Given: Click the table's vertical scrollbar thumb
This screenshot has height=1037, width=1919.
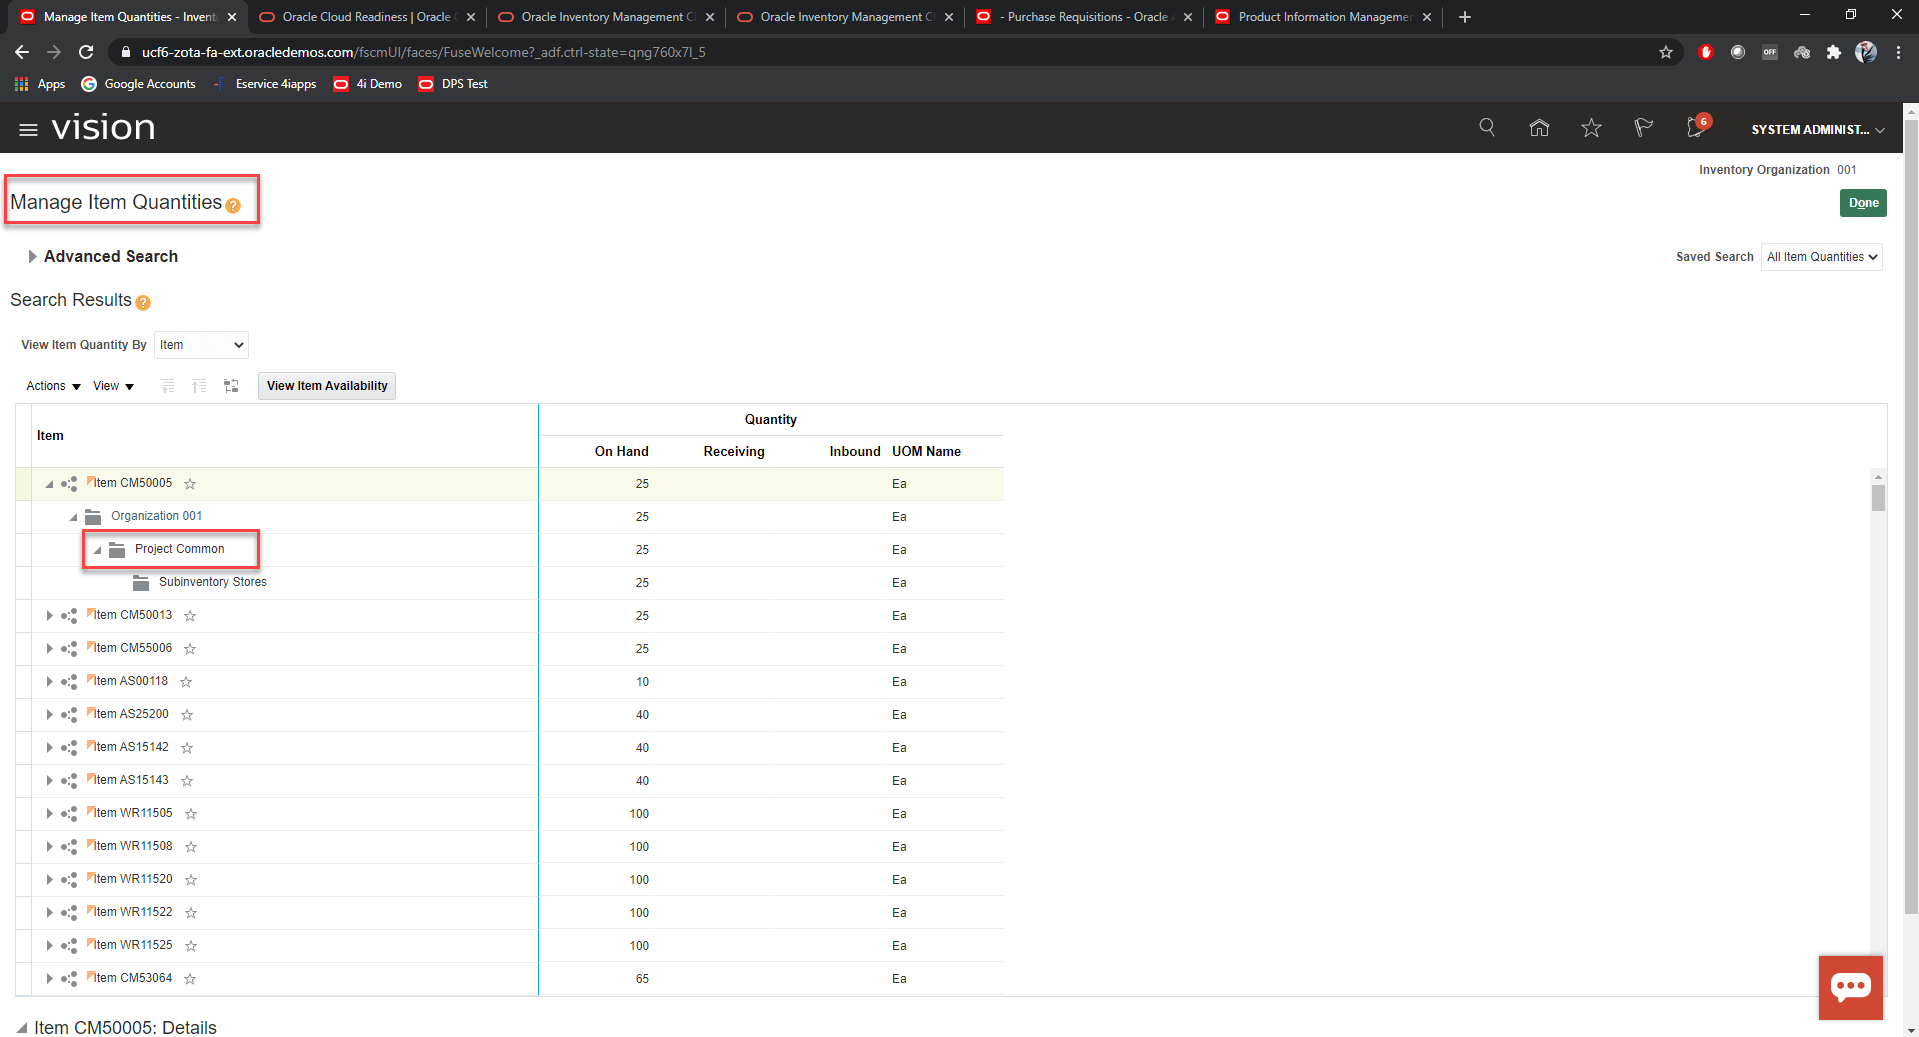Looking at the screenshot, I should point(1878,498).
